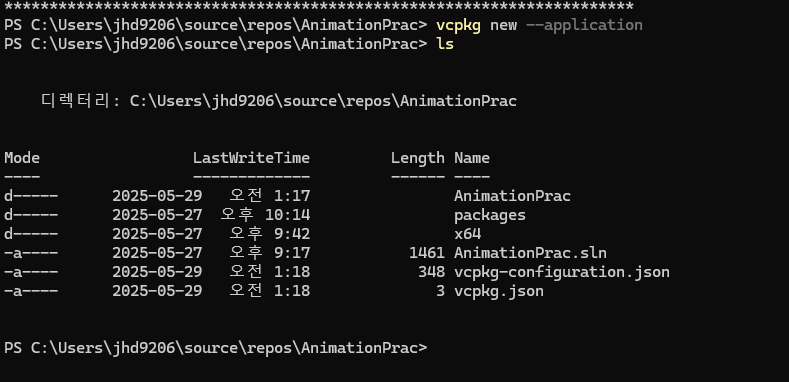Screen dimensions: 789x382
Task: Click the directory path after 디렉터리
Action: coord(323,101)
